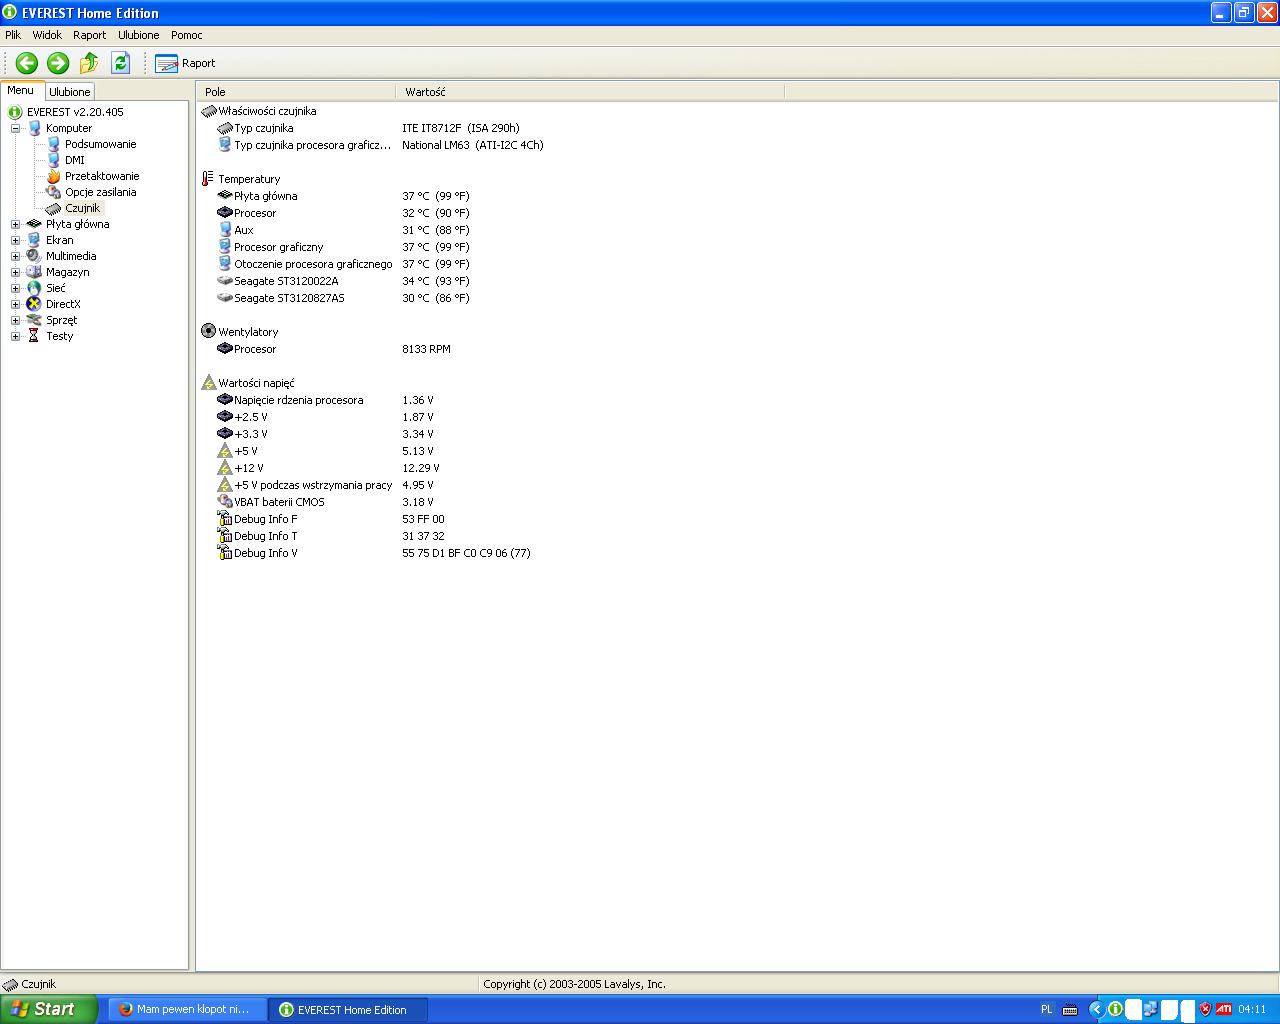Image resolution: width=1280 pixels, height=1024 pixels.
Task: Click the Właściwości czujnika group icon
Action: tap(208, 111)
